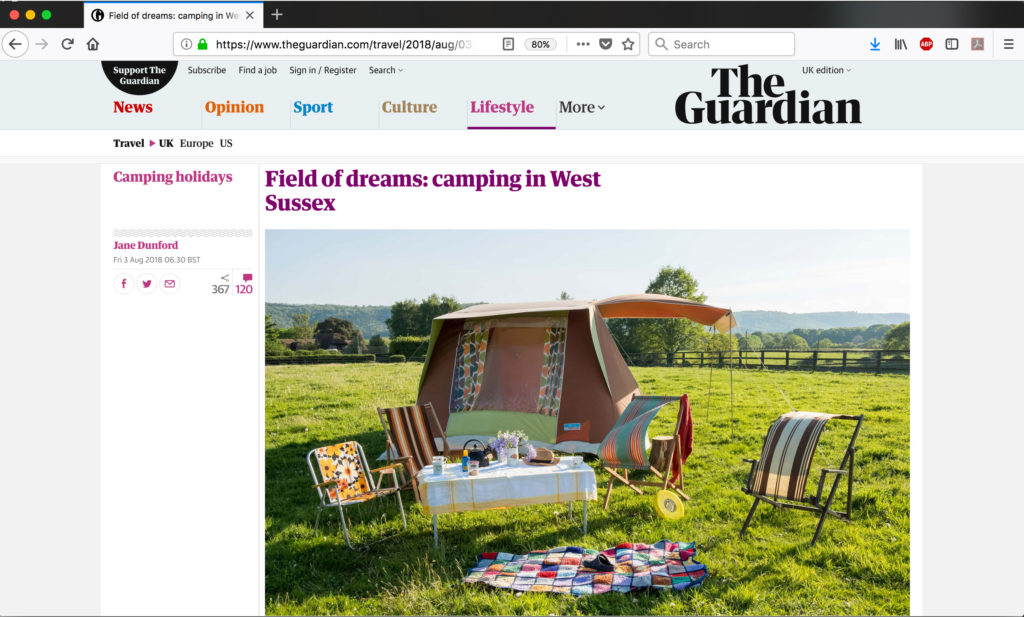
Task: Share article by email icon
Action: click(170, 283)
